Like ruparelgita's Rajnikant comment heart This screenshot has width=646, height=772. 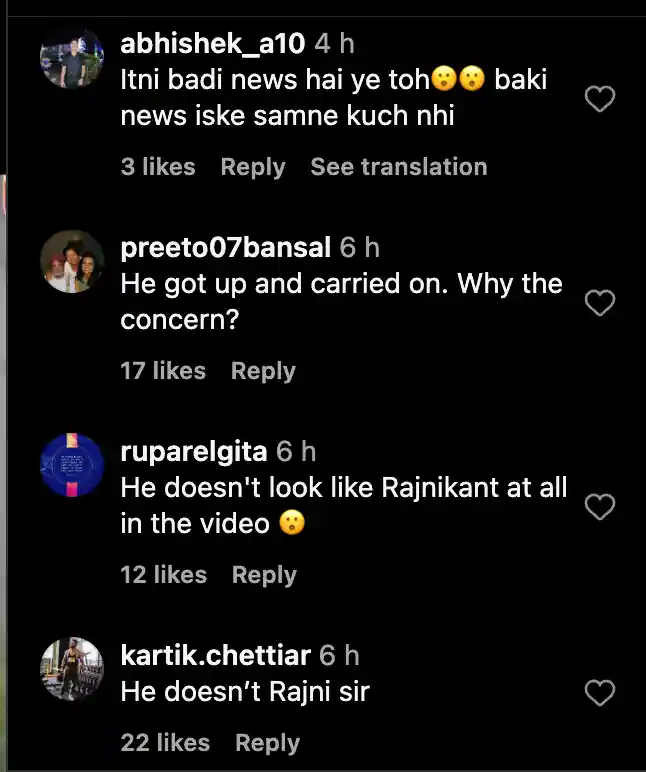599,507
